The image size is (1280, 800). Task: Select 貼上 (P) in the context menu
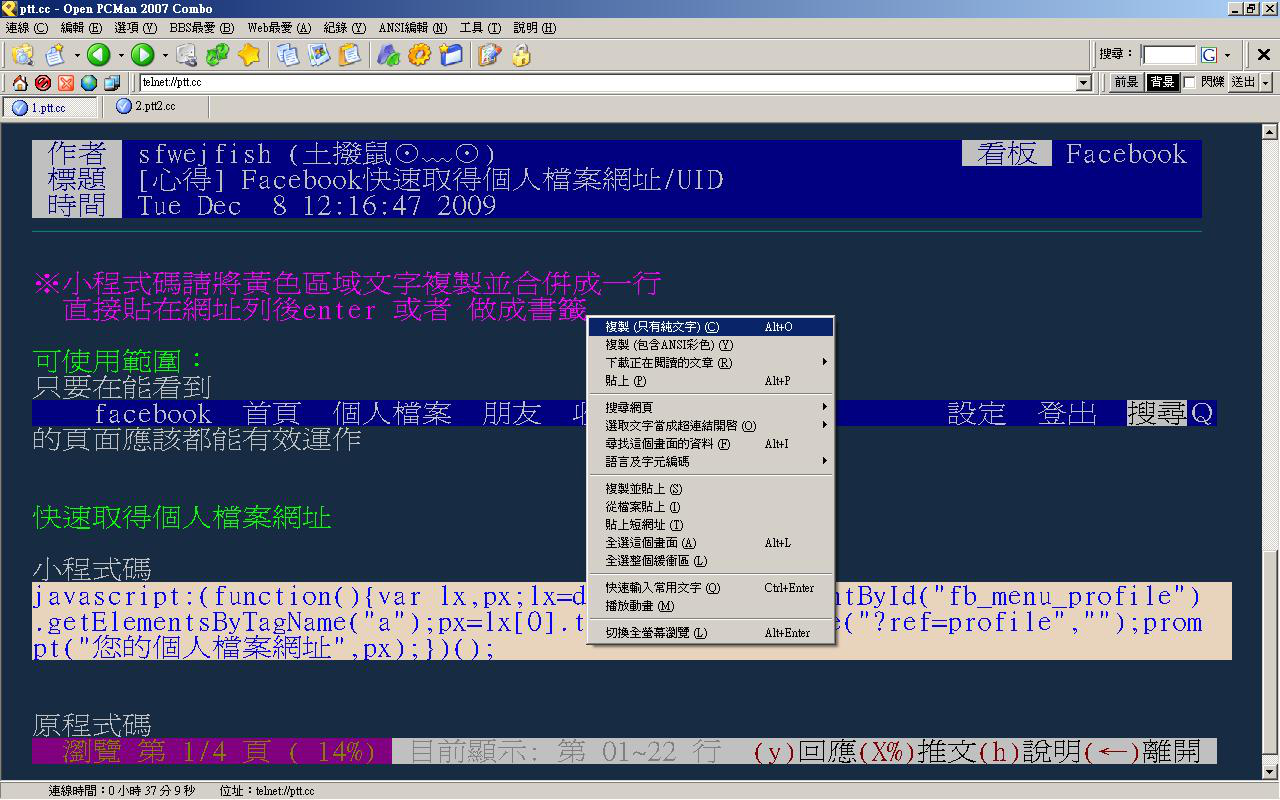[711, 381]
